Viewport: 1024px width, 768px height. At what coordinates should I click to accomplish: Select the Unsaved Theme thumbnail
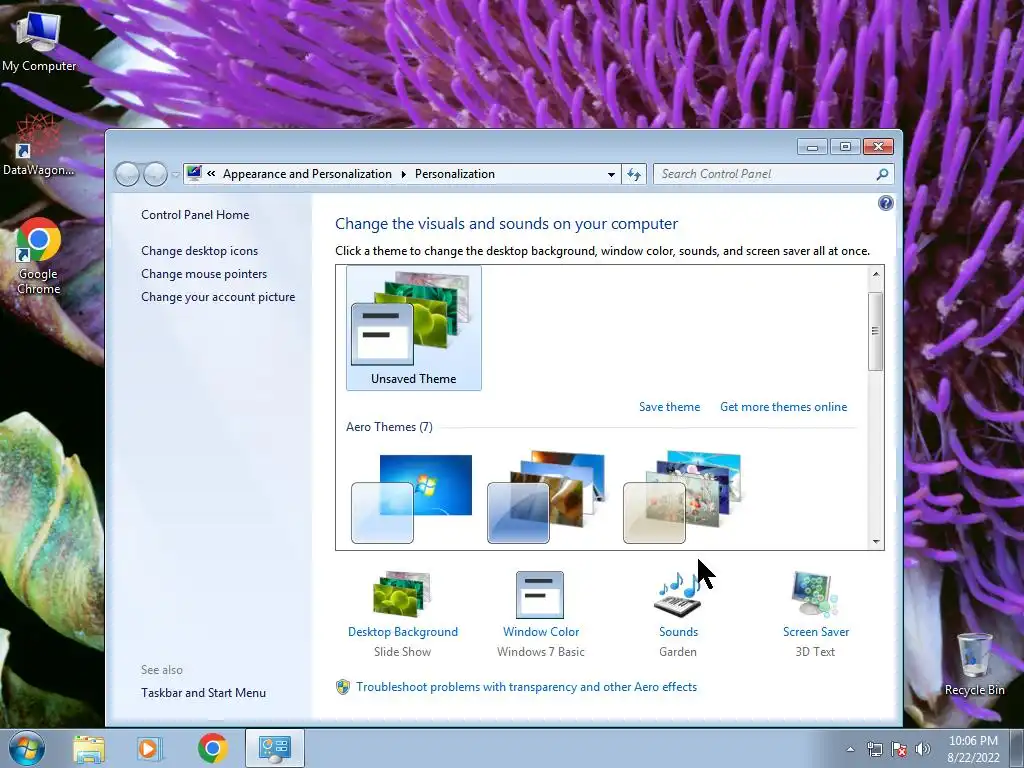413,328
